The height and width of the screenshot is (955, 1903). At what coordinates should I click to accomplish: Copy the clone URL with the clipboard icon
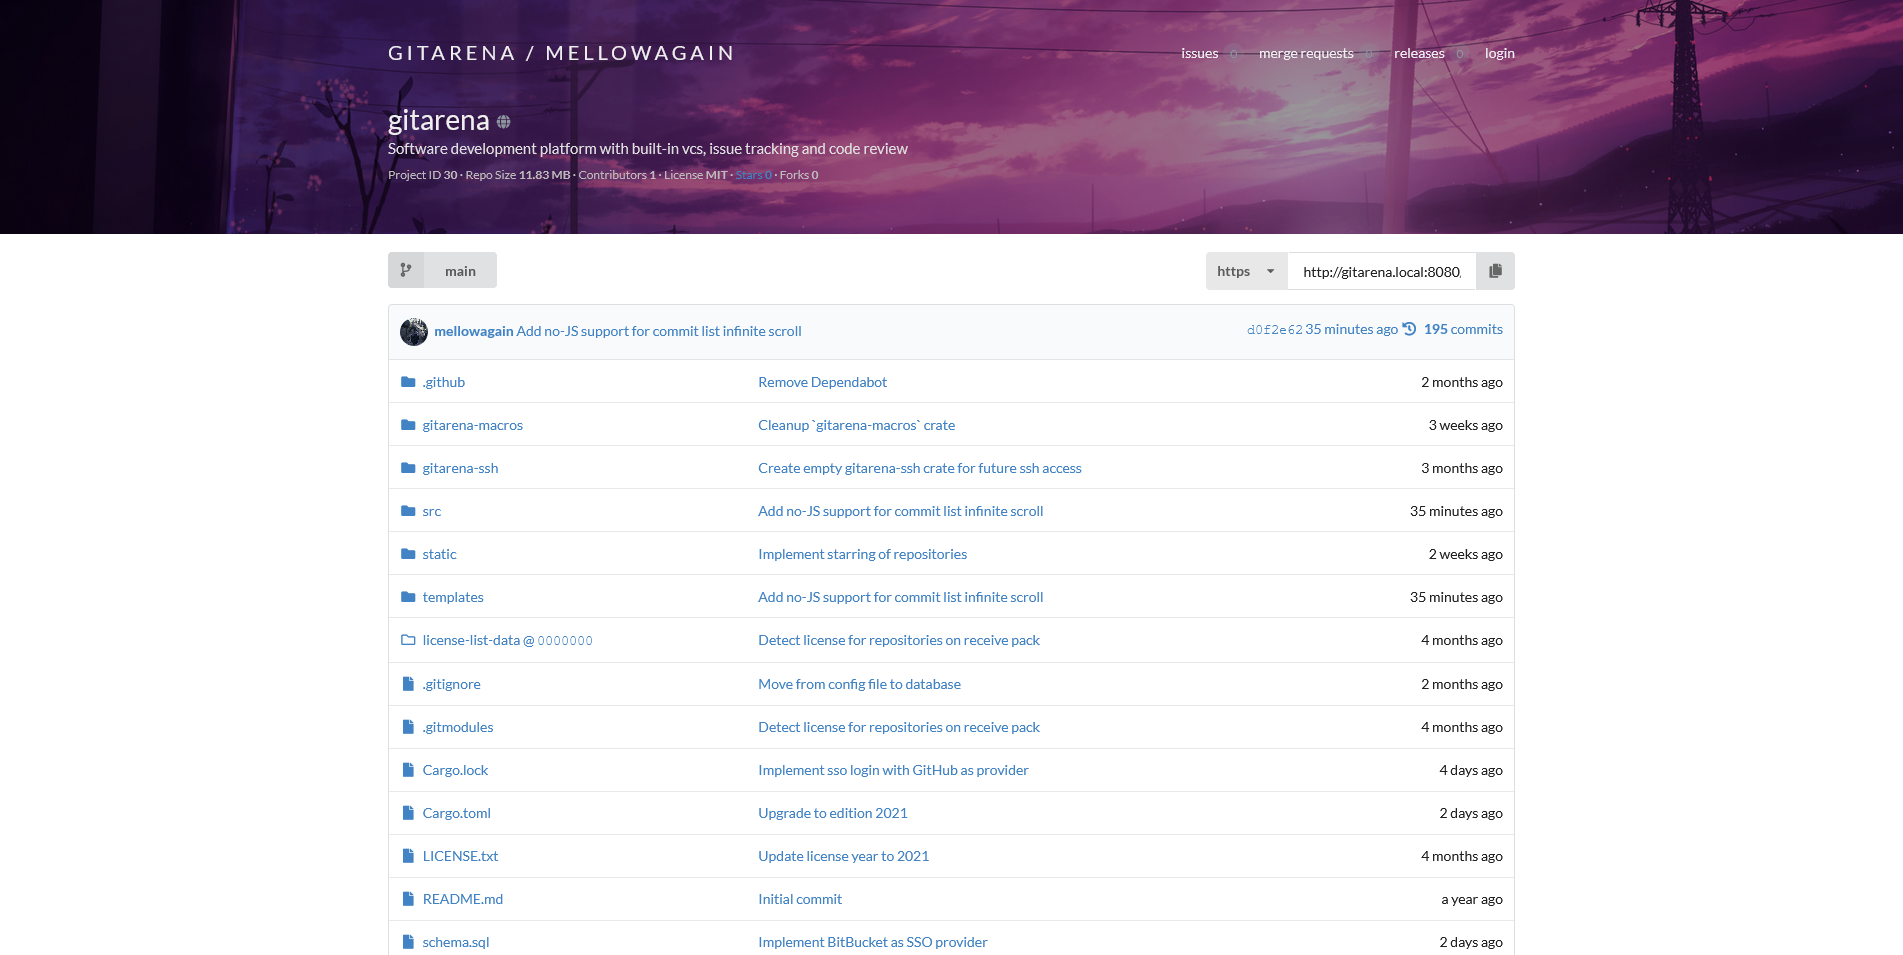[1495, 271]
